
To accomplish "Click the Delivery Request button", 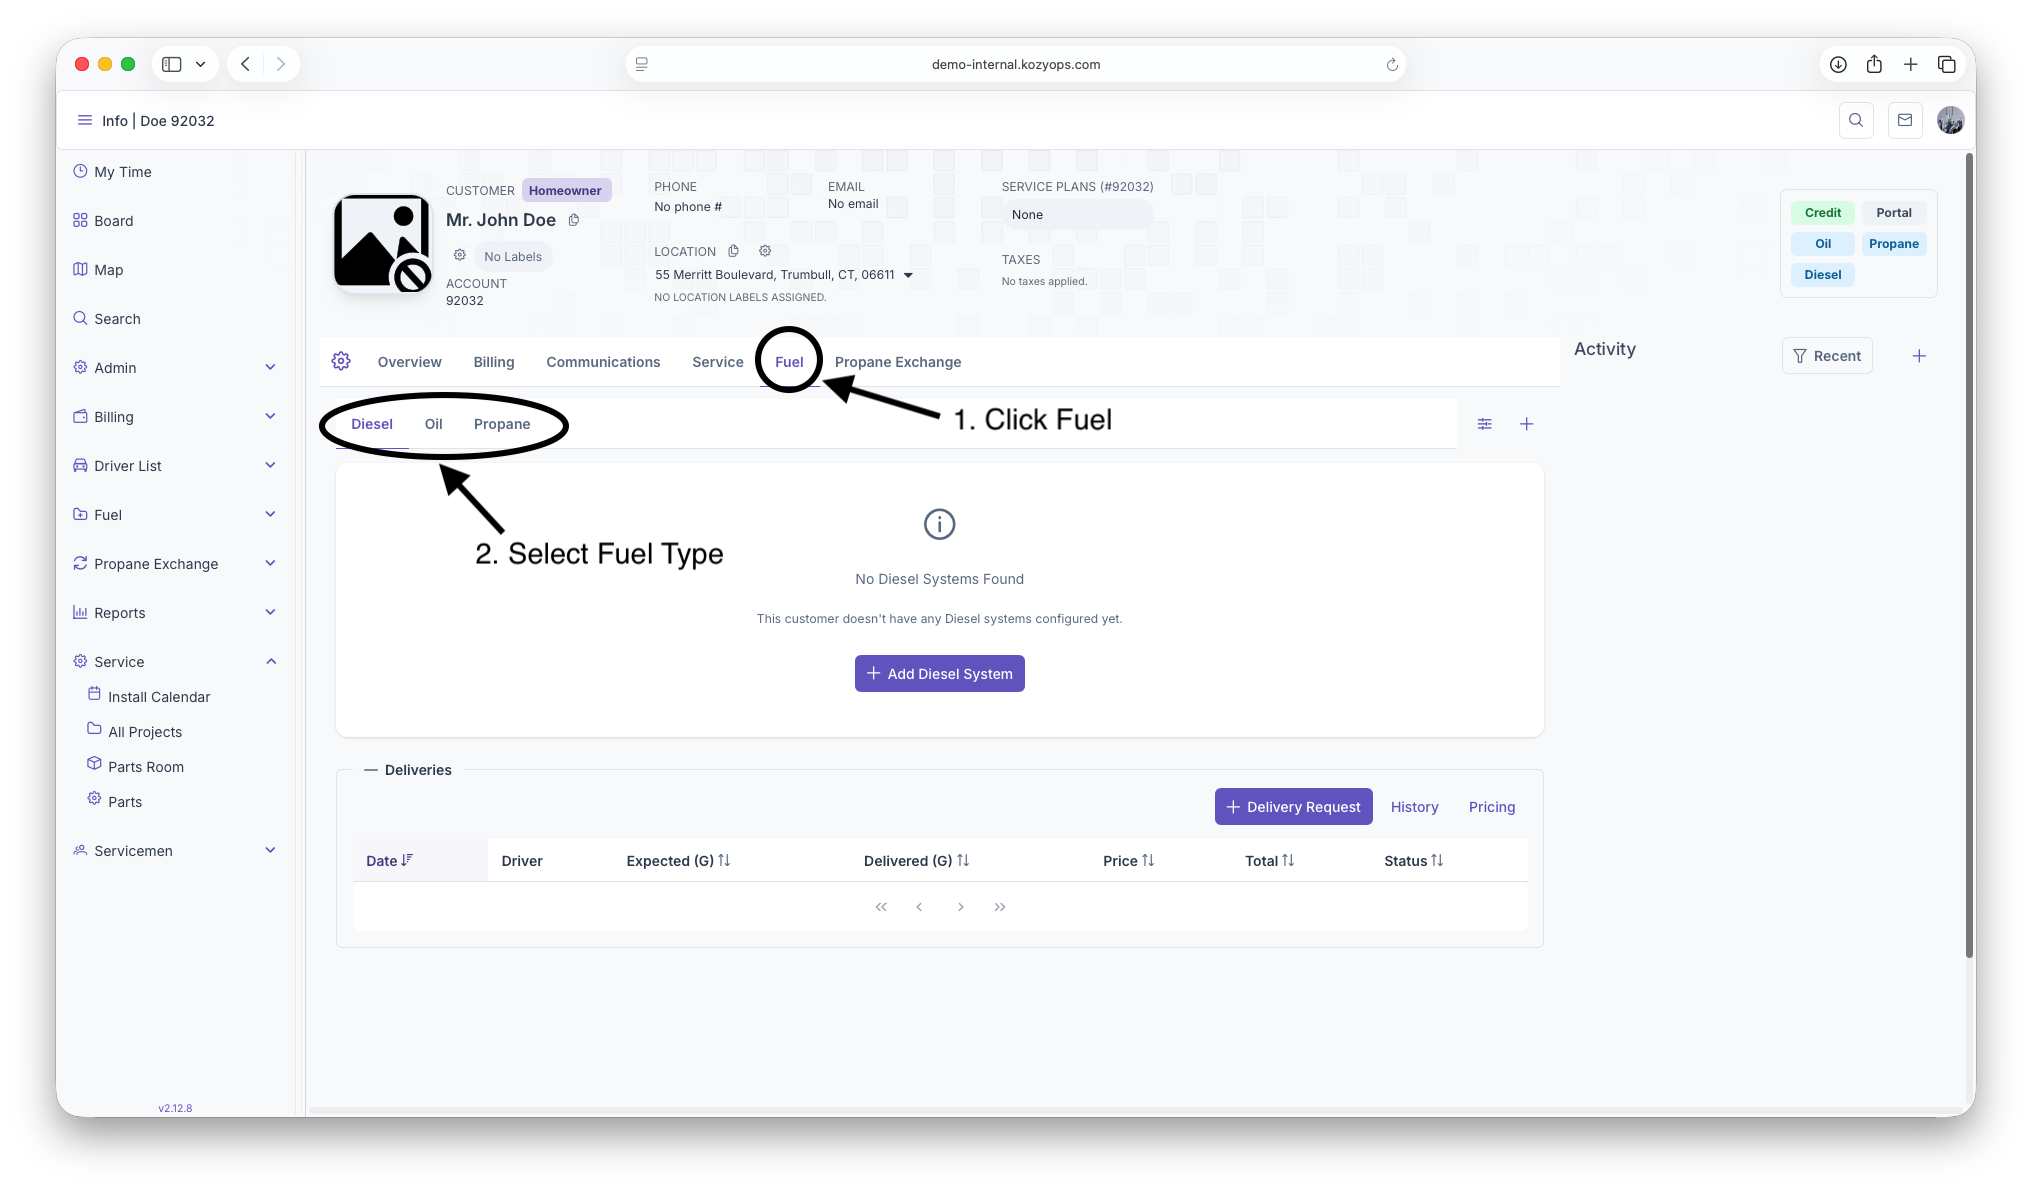I will pyautogui.click(x=1293, y=807).
